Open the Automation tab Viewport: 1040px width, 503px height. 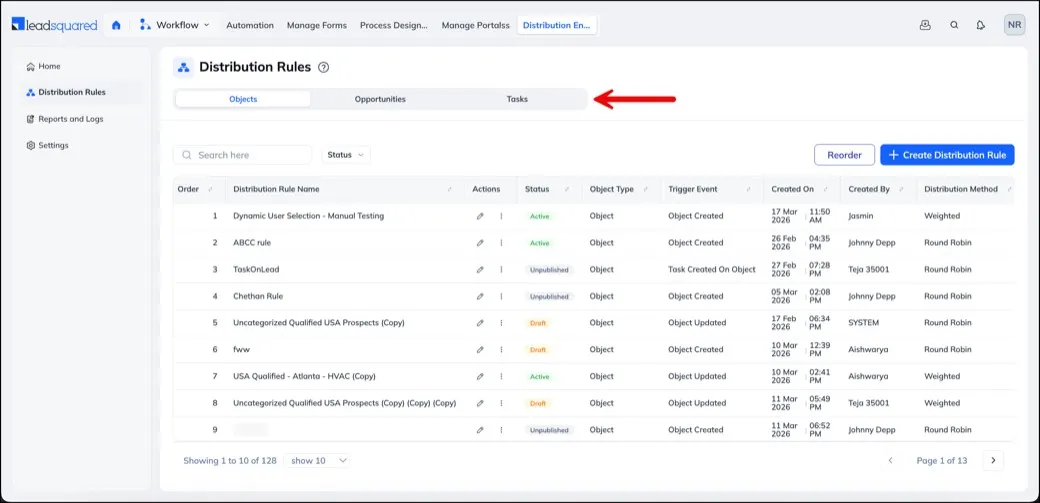pyautogui.click(x=250, y=25)
